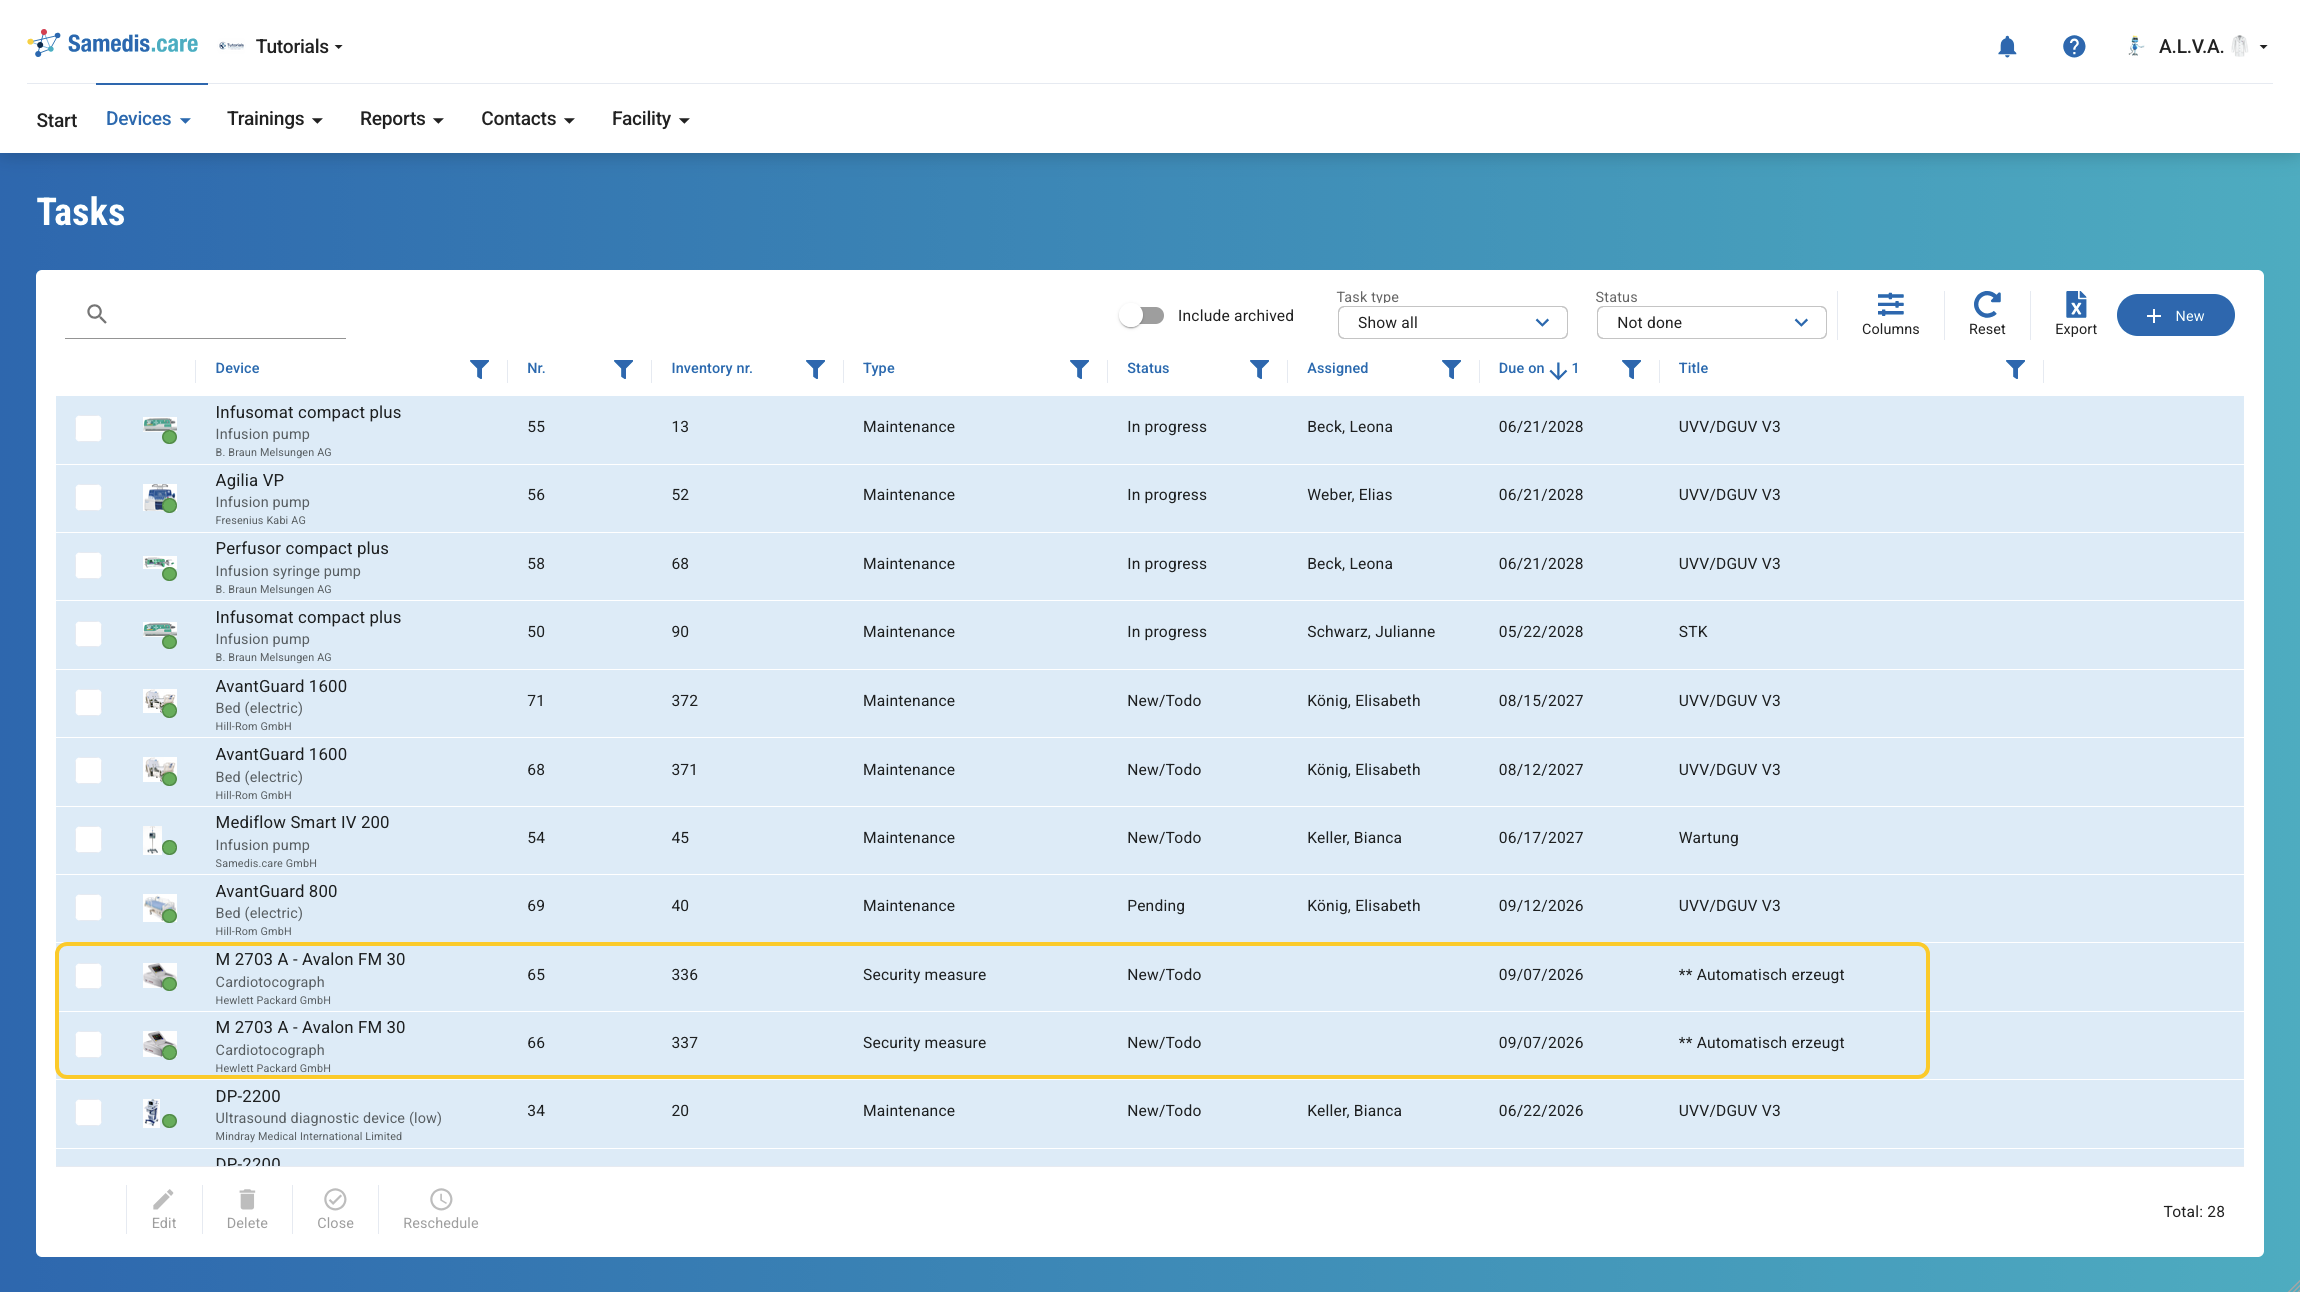Sort by the Due on column header

click(x=1521, y=369)
